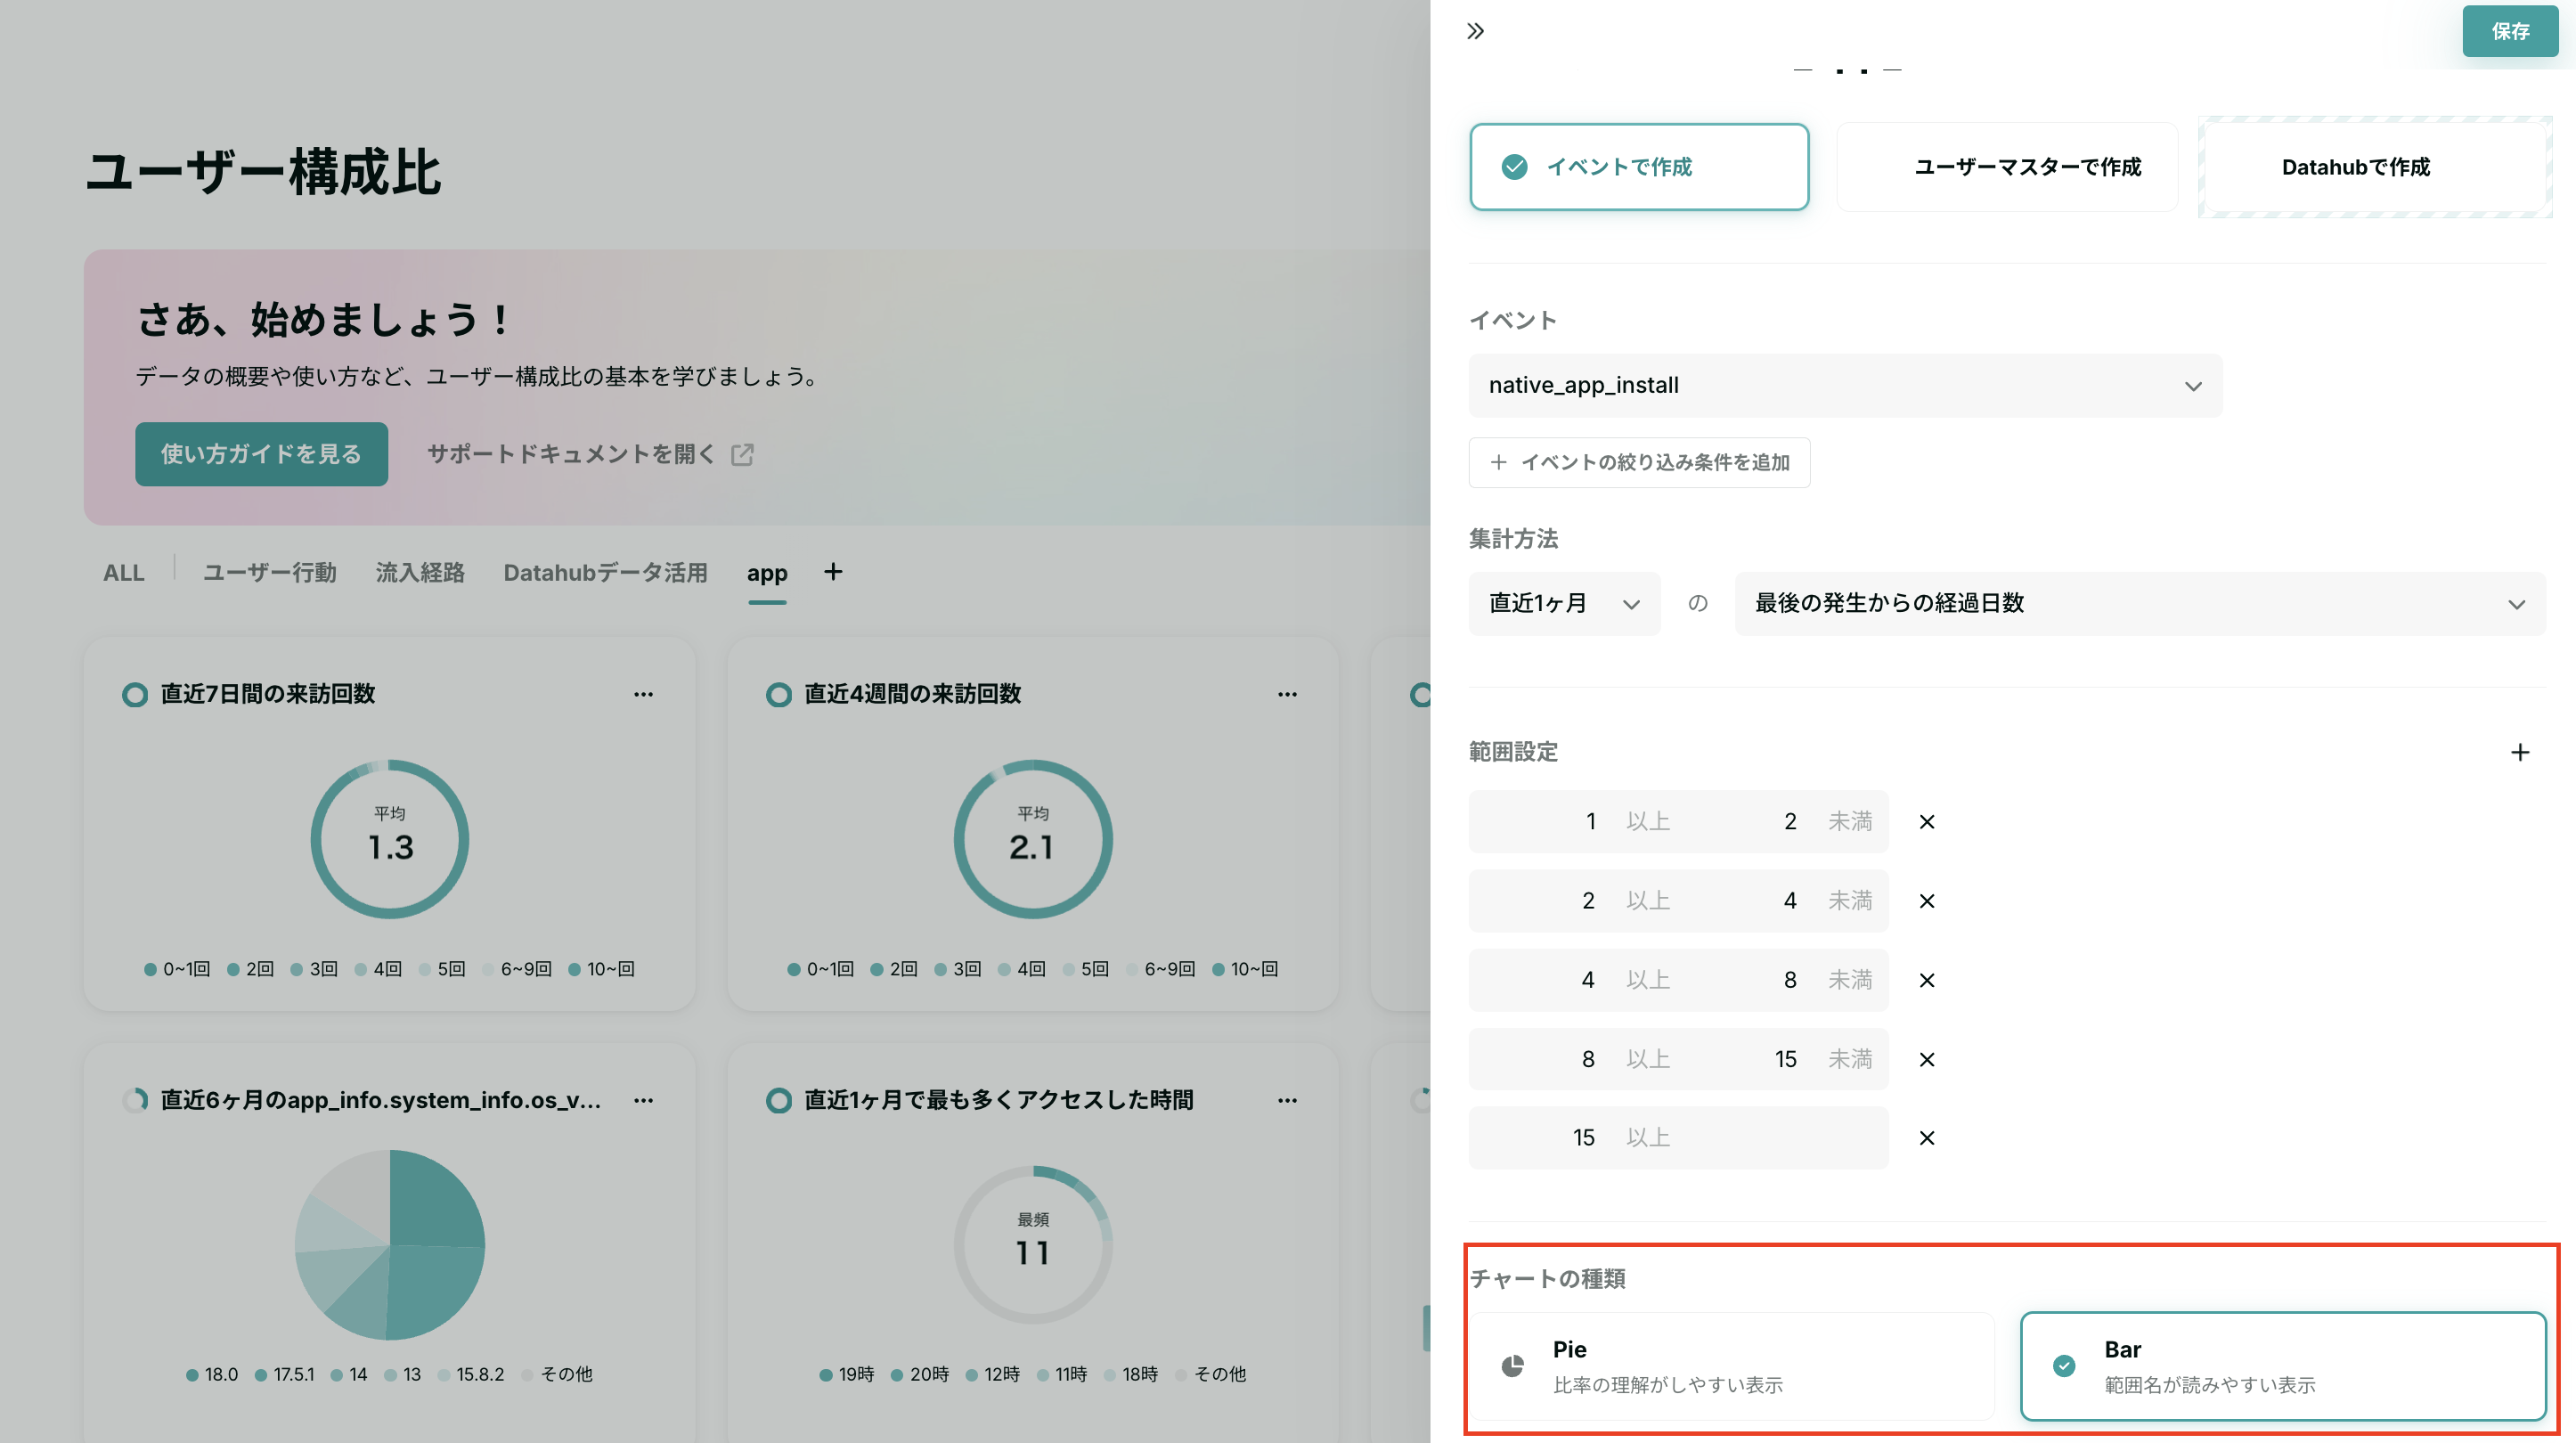Open menu for 直近6ヶ月のapp_info card

[x=643, y=1100]
